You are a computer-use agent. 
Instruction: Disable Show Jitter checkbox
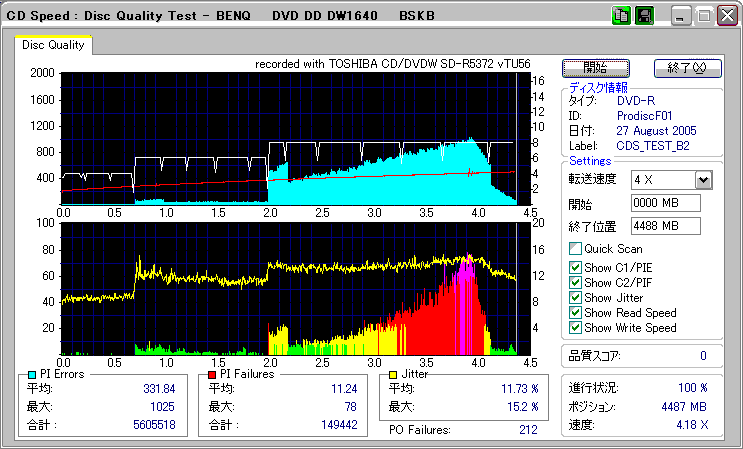coord(575,297)
